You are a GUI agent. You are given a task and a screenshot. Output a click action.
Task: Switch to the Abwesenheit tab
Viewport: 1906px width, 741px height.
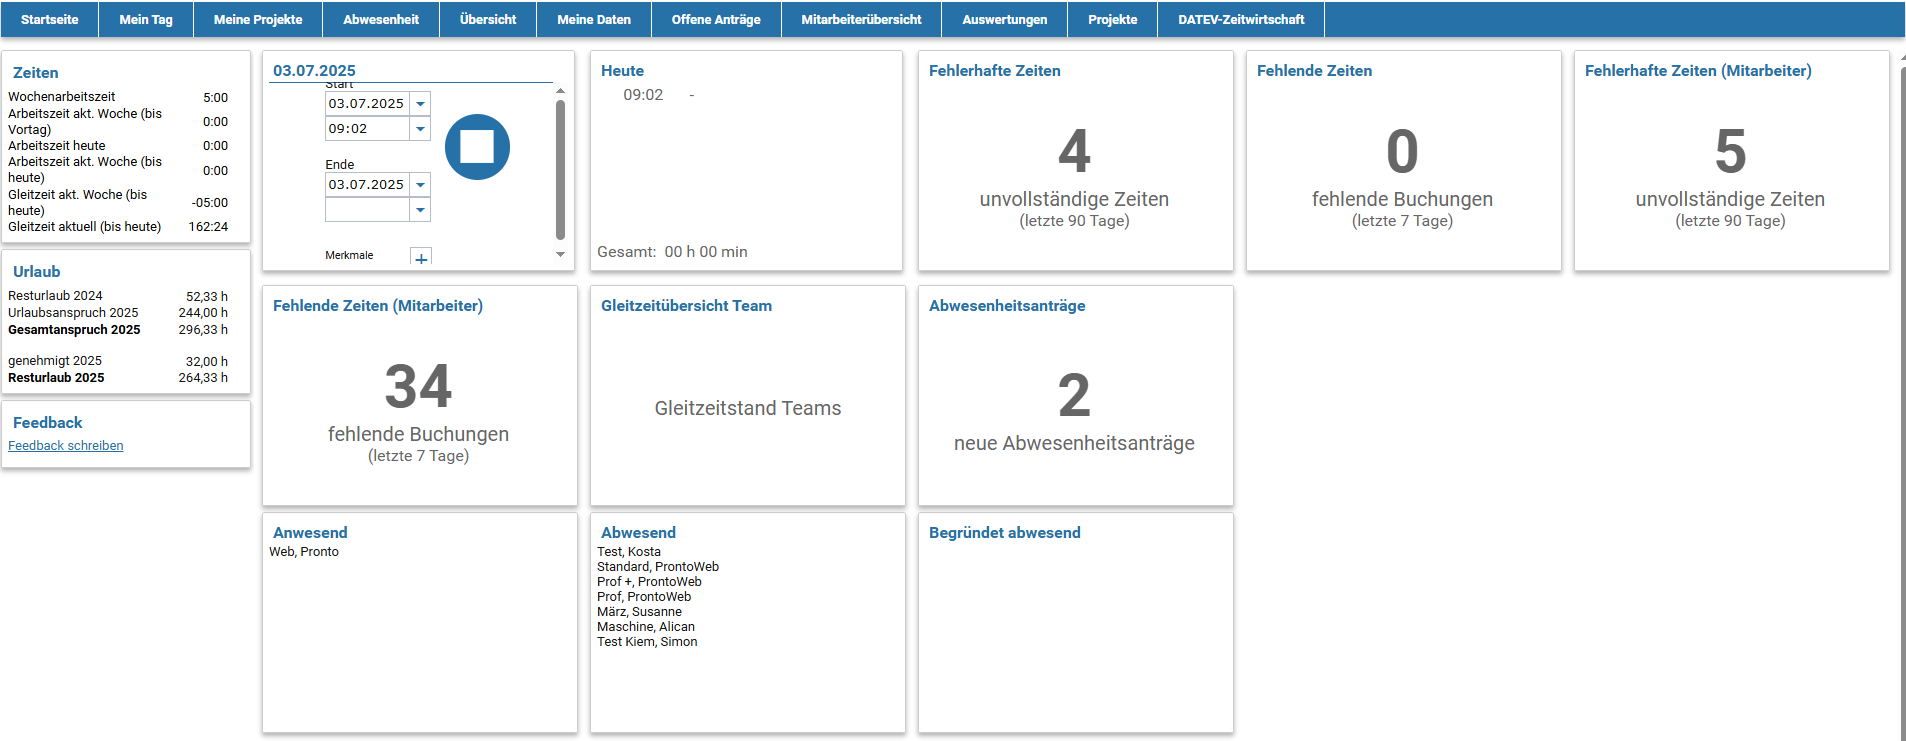(x=381, y=19)
